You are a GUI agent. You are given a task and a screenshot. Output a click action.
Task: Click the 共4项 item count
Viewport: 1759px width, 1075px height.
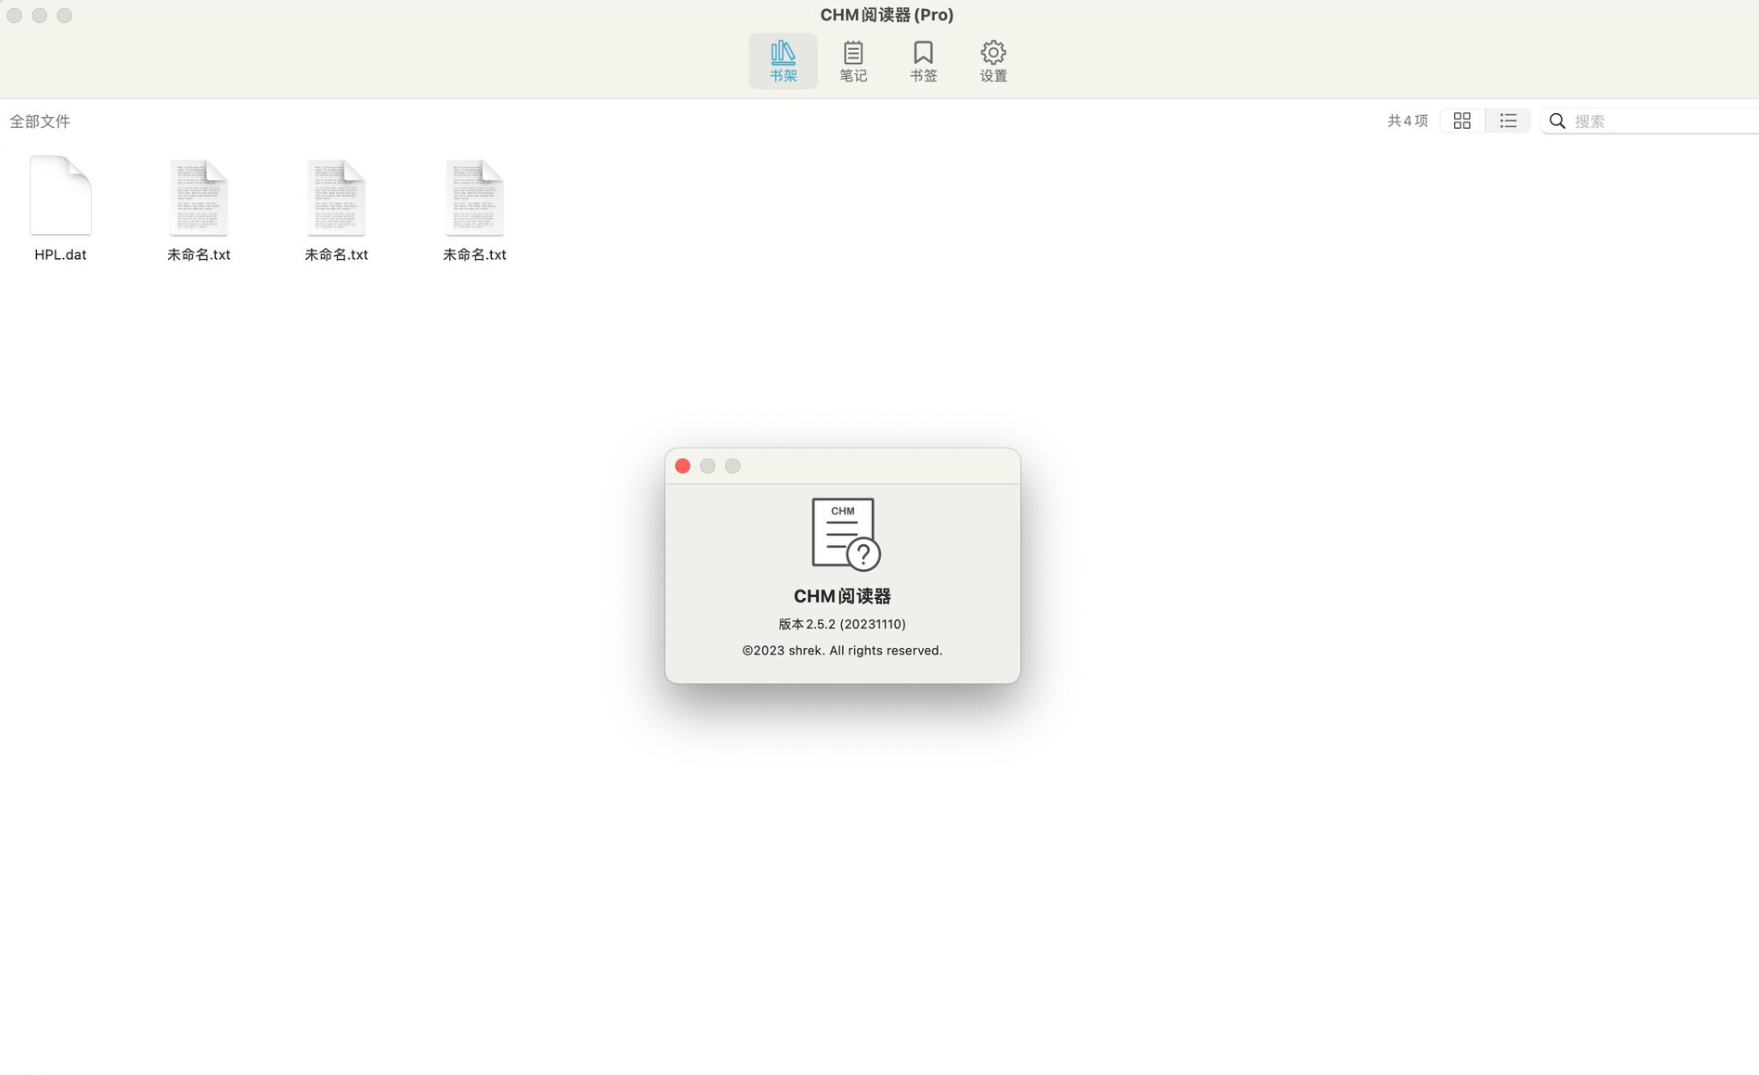tap(1407, 121)
